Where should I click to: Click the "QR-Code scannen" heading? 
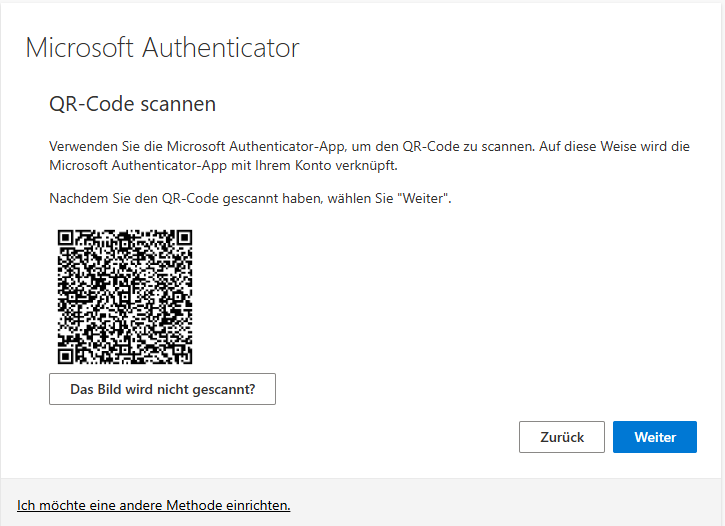[x=132, y=104]
